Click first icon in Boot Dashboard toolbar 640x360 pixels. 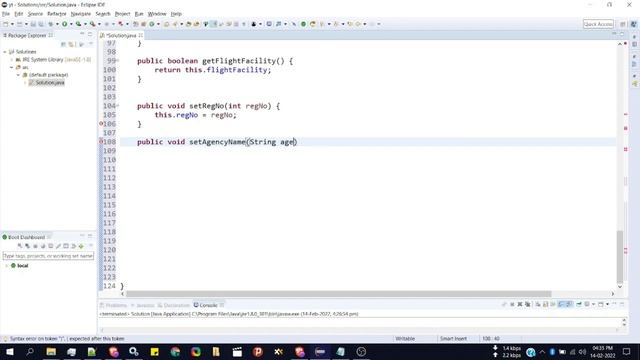pyautogui.click(x=20, y=246)
